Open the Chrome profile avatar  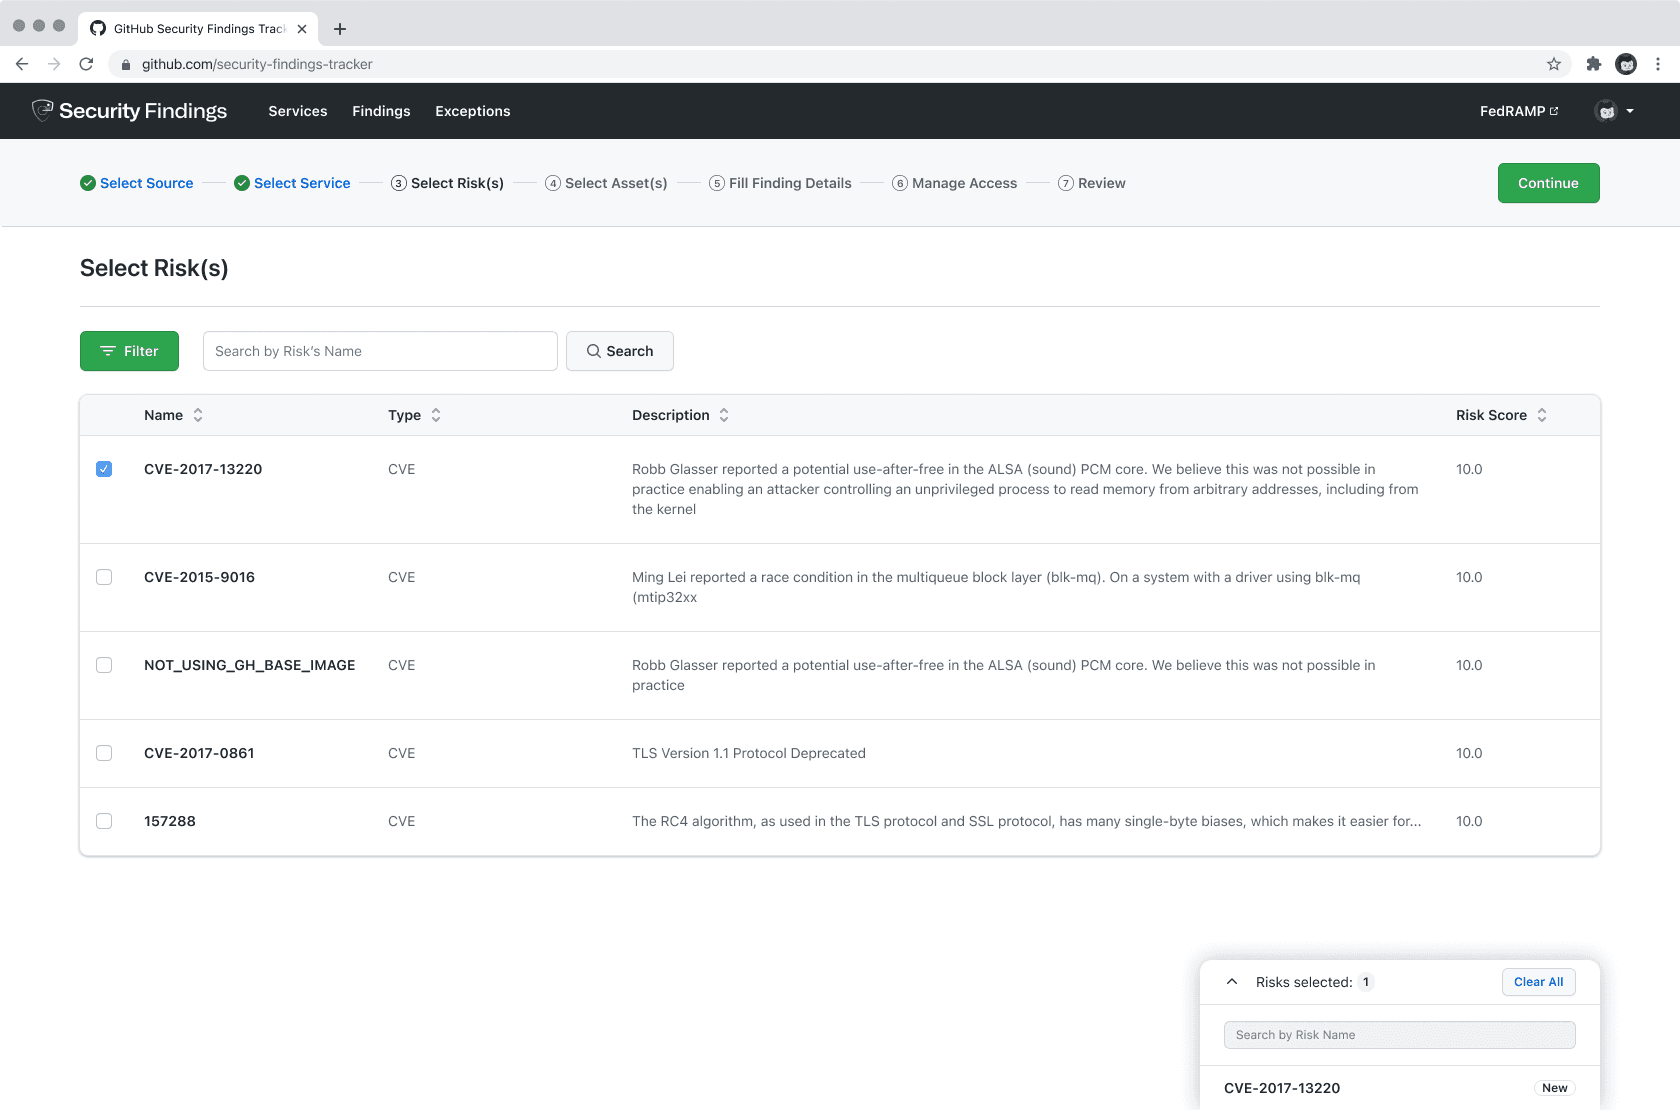pos(1626,64)
